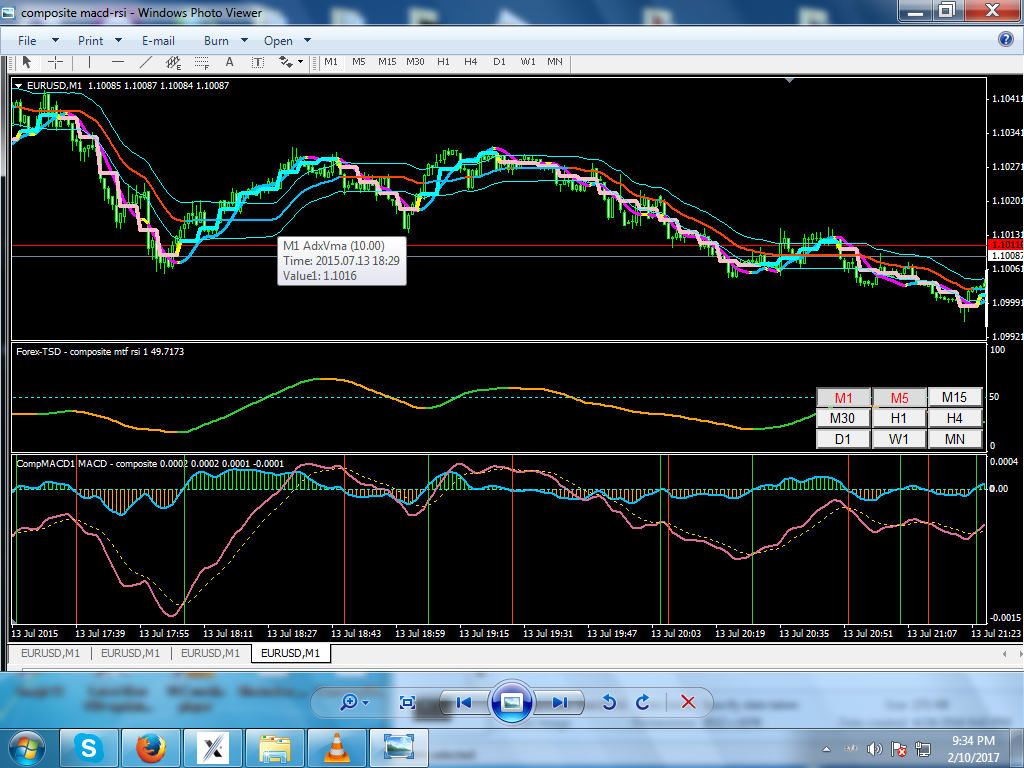Viewport: 1024px width, 768px height.
Task: Rotate the image clockwise
Action: tap(643, 702)
